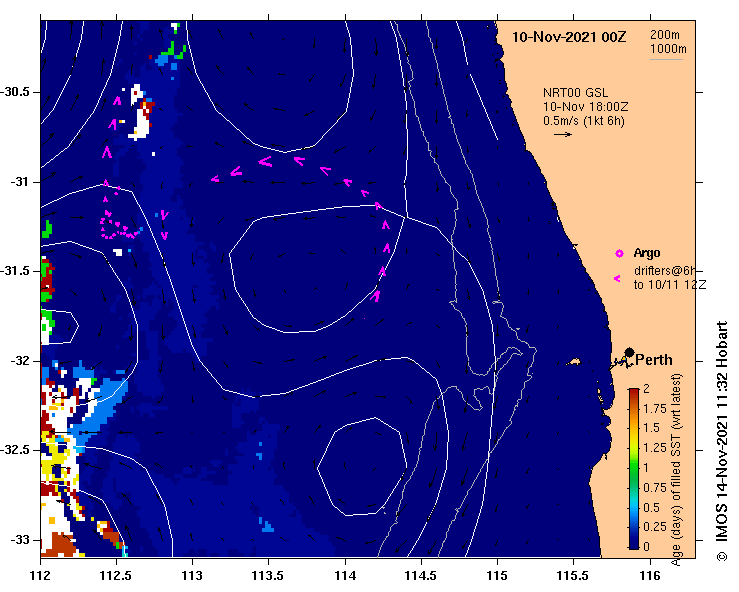Click the magenta Argo legend circle

coord(619,254)
